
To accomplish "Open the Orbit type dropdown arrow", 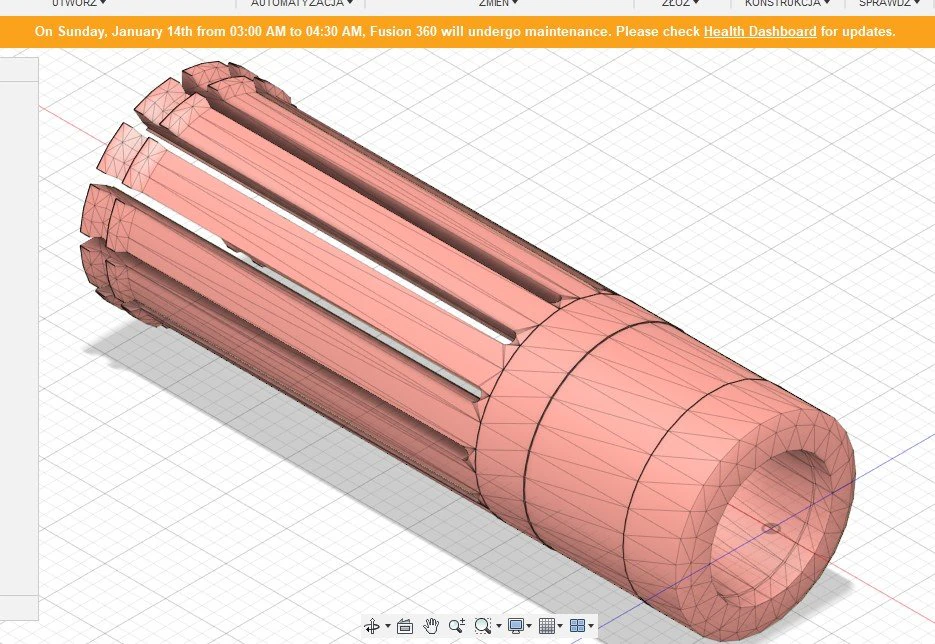I will (x=388, y=626).
